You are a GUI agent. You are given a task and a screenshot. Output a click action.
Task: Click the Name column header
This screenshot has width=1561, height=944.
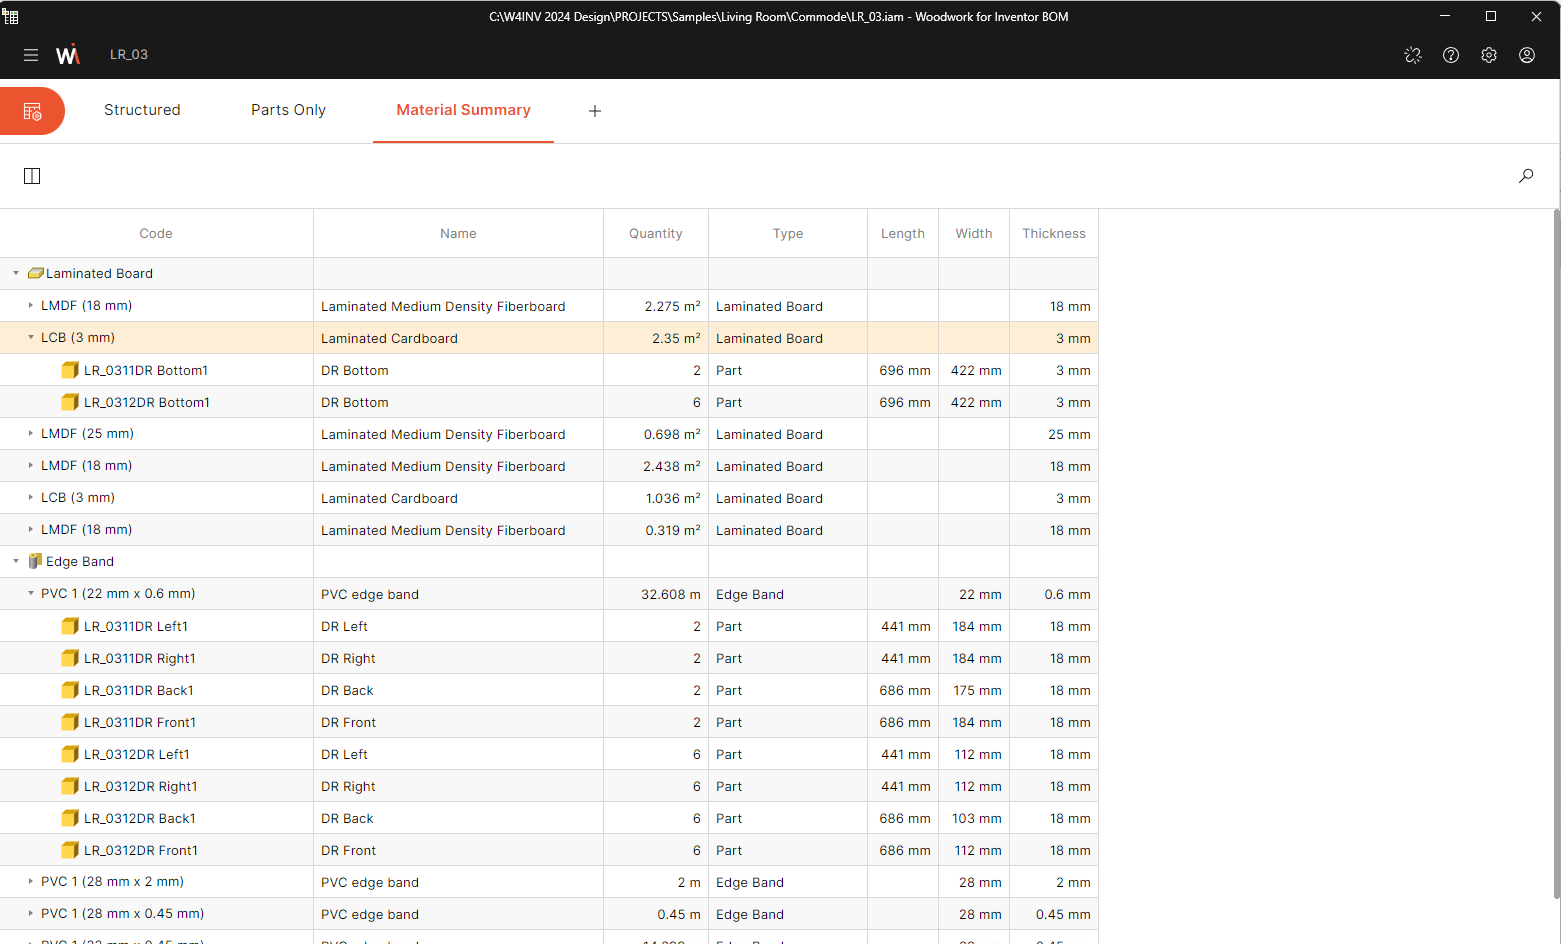(458, 233)
